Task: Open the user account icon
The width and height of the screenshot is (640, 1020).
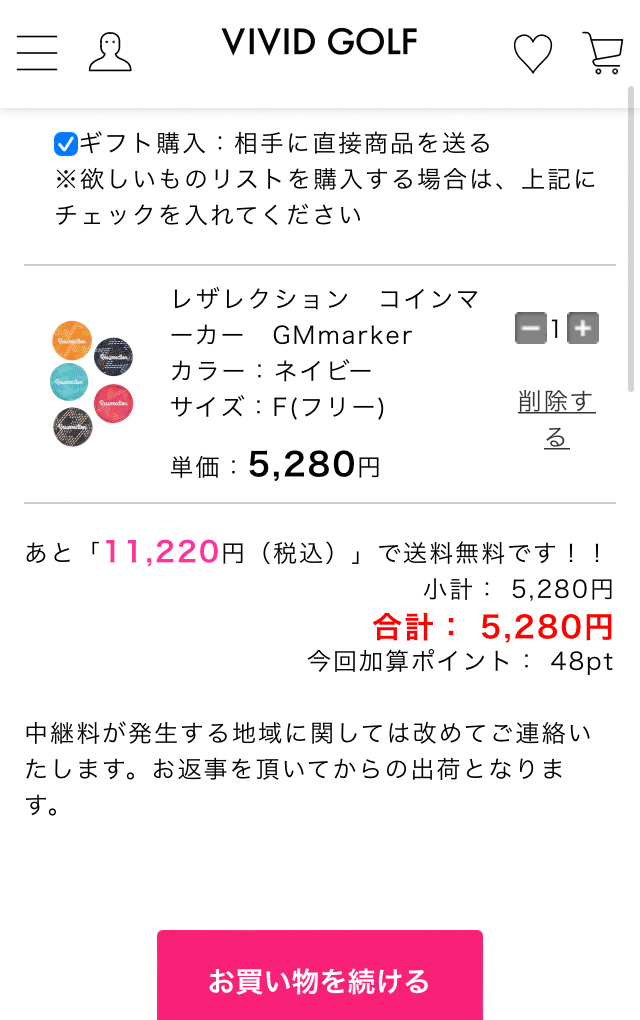Action: coord(110,52)
